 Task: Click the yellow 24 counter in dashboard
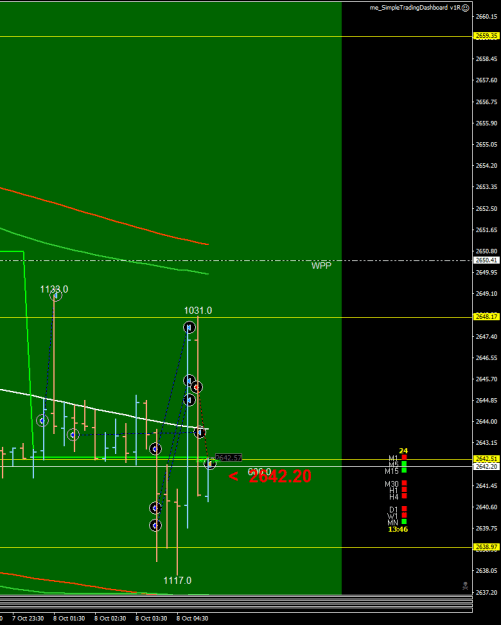(403, 451)
